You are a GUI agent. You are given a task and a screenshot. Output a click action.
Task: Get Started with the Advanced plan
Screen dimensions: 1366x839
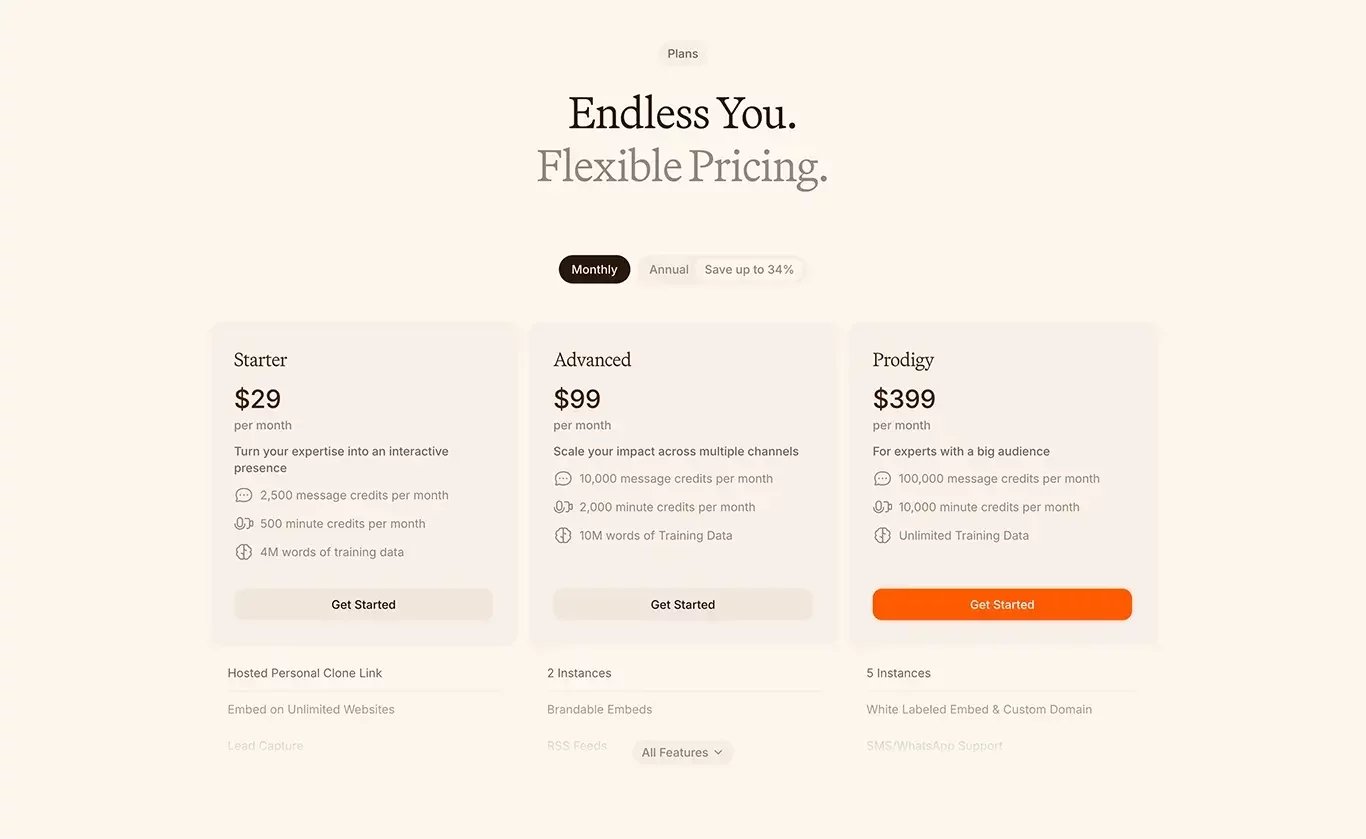683,604
